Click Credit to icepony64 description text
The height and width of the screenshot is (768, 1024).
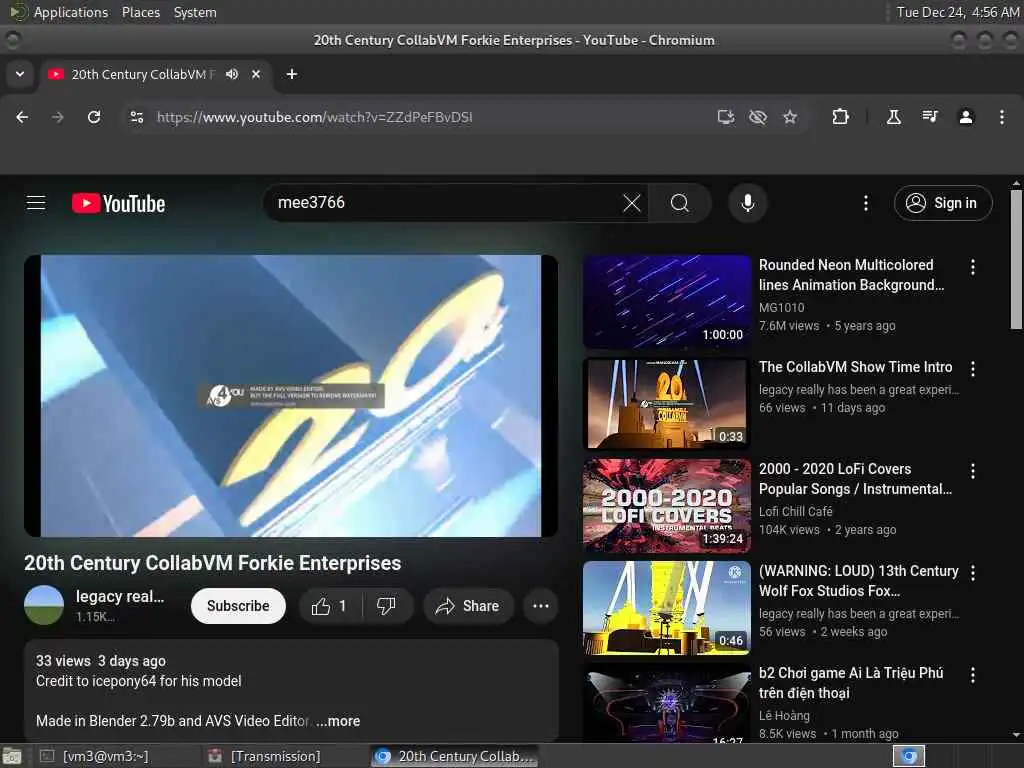coord(138,681)
